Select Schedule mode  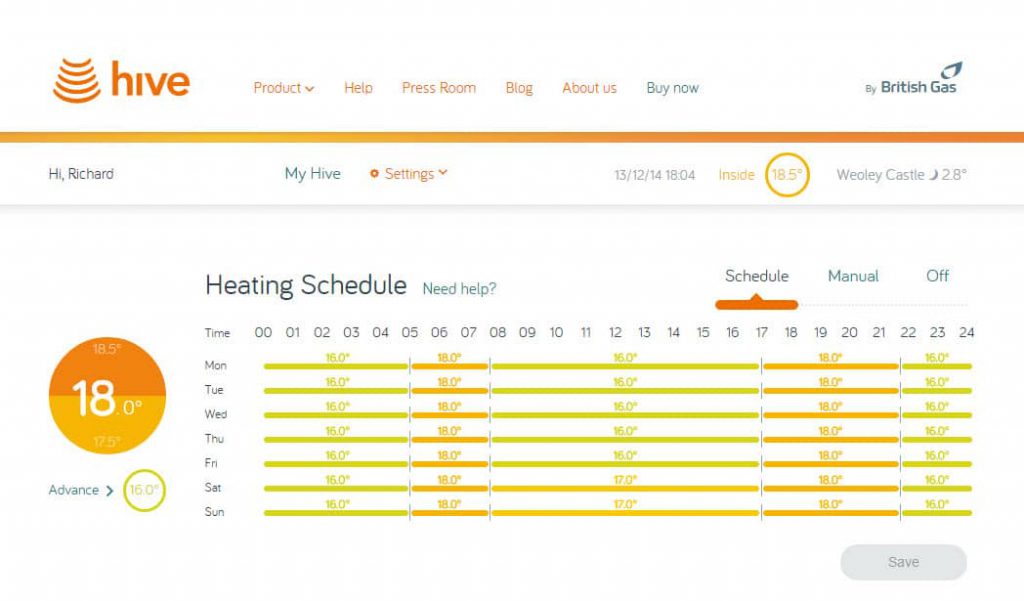[755, 276]
